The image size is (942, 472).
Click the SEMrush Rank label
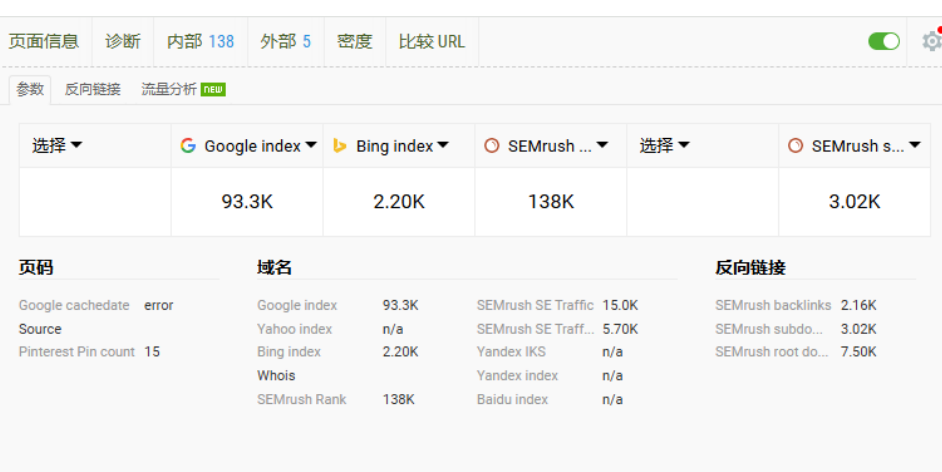(x=302, y=399)
